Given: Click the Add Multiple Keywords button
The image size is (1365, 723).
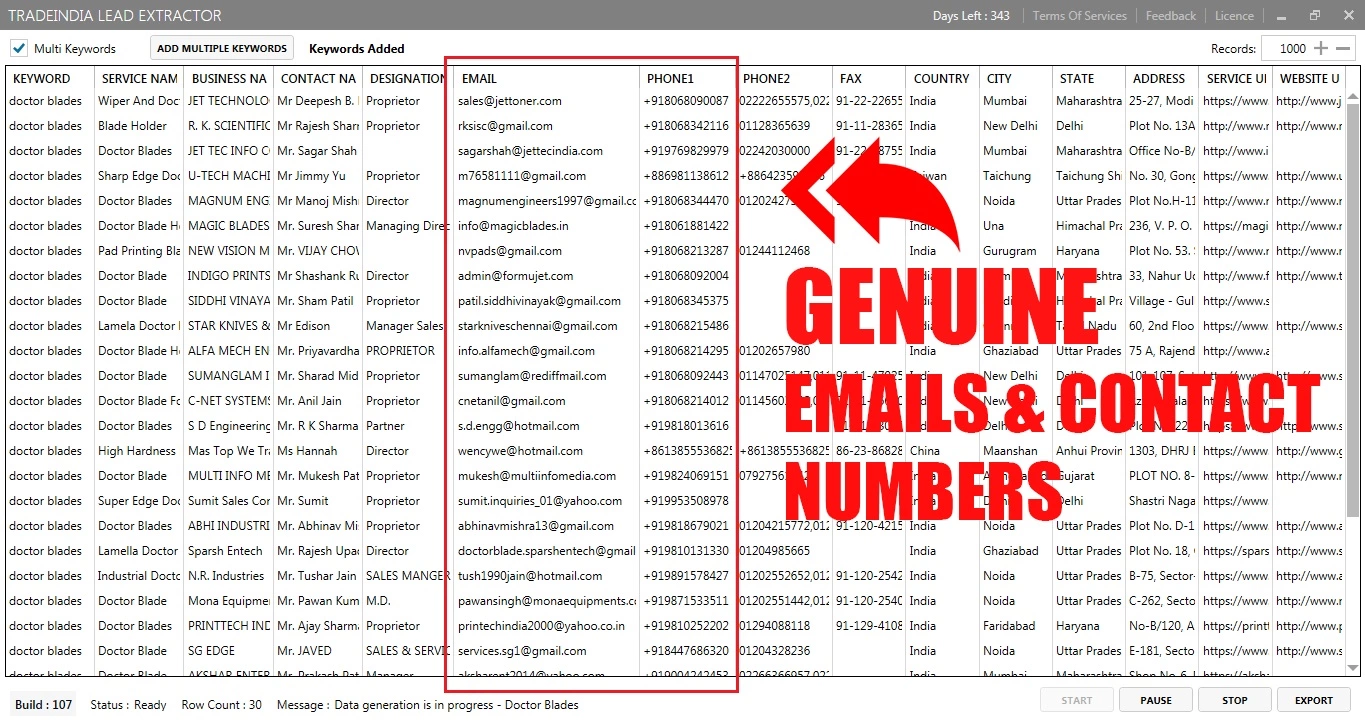Looking at the screenshot, I should 222,48.
